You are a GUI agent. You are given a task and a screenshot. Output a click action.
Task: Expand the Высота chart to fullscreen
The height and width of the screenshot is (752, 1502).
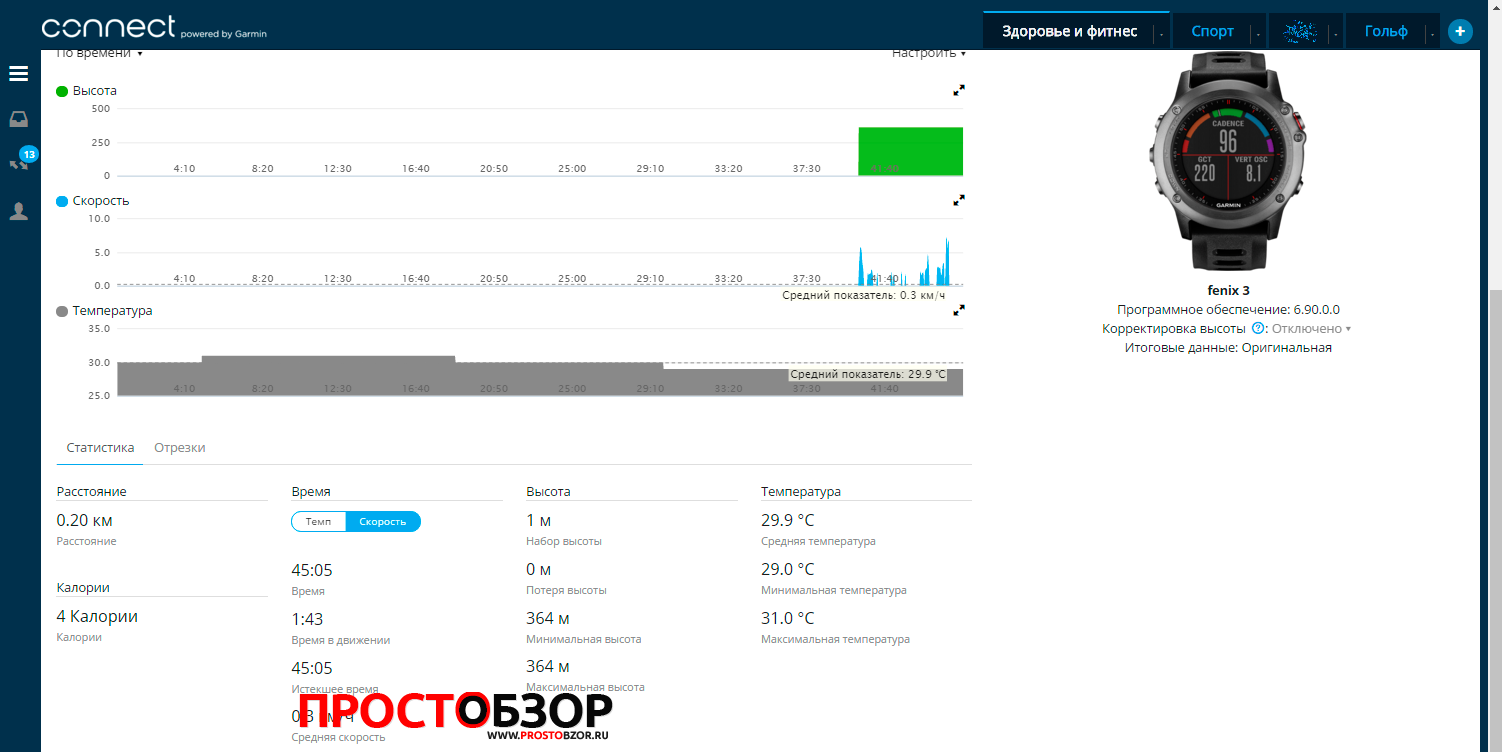coord(959,90)
